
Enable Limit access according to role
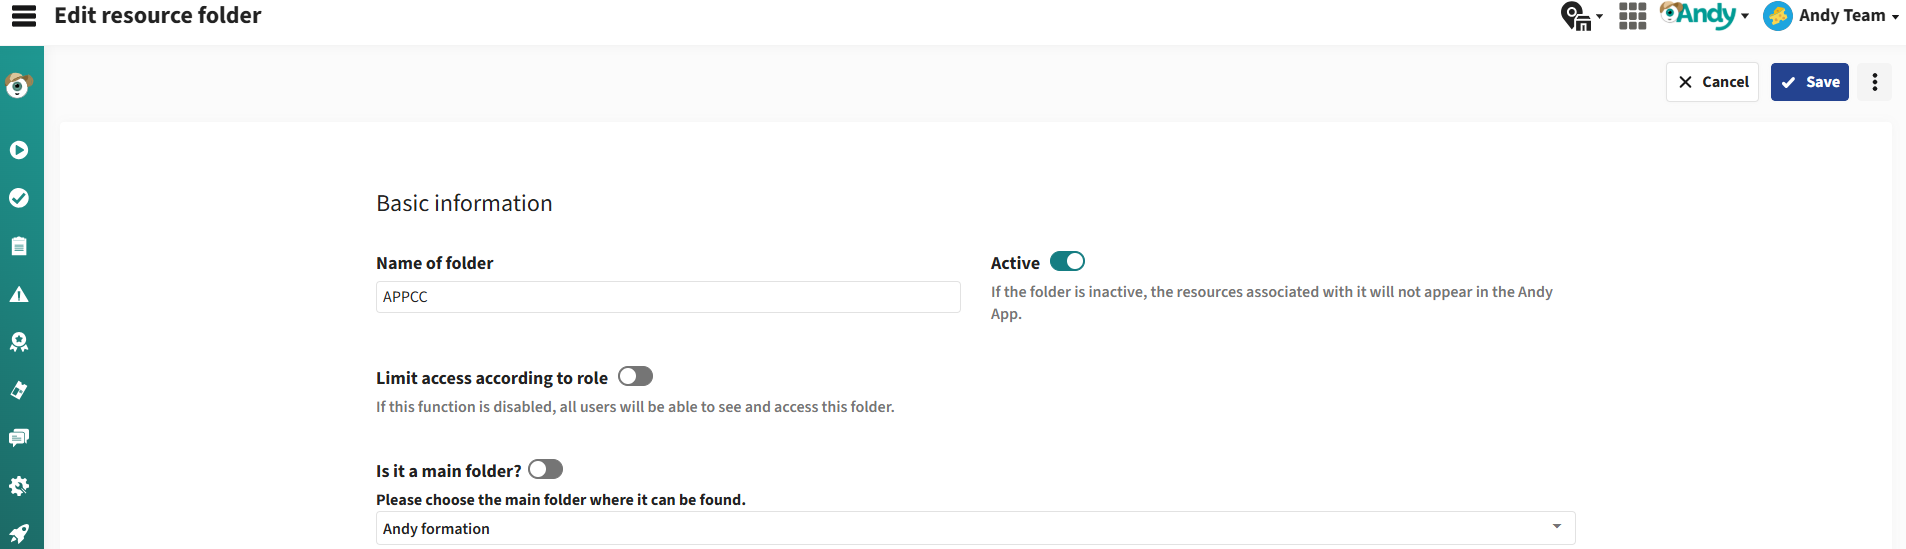tap(635, 376)
